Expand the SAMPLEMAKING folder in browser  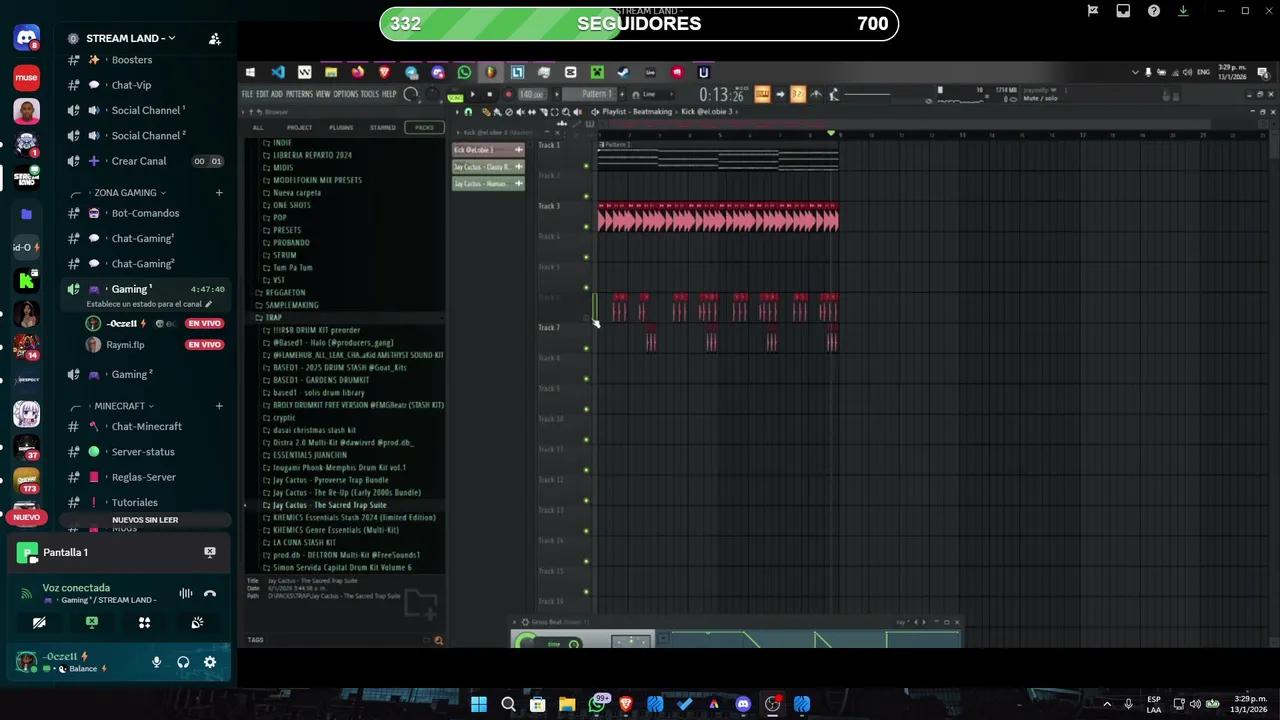(291, 305)
